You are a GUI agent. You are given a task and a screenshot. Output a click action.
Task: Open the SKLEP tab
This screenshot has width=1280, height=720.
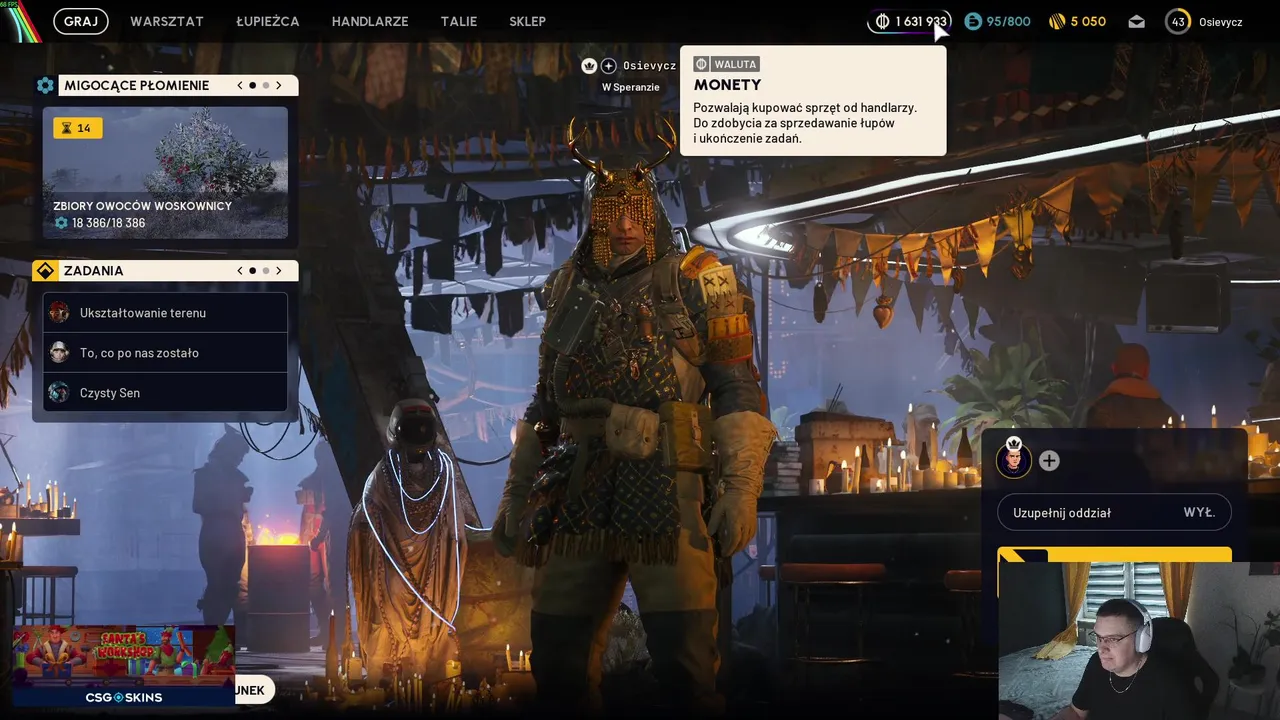[527, 21]
